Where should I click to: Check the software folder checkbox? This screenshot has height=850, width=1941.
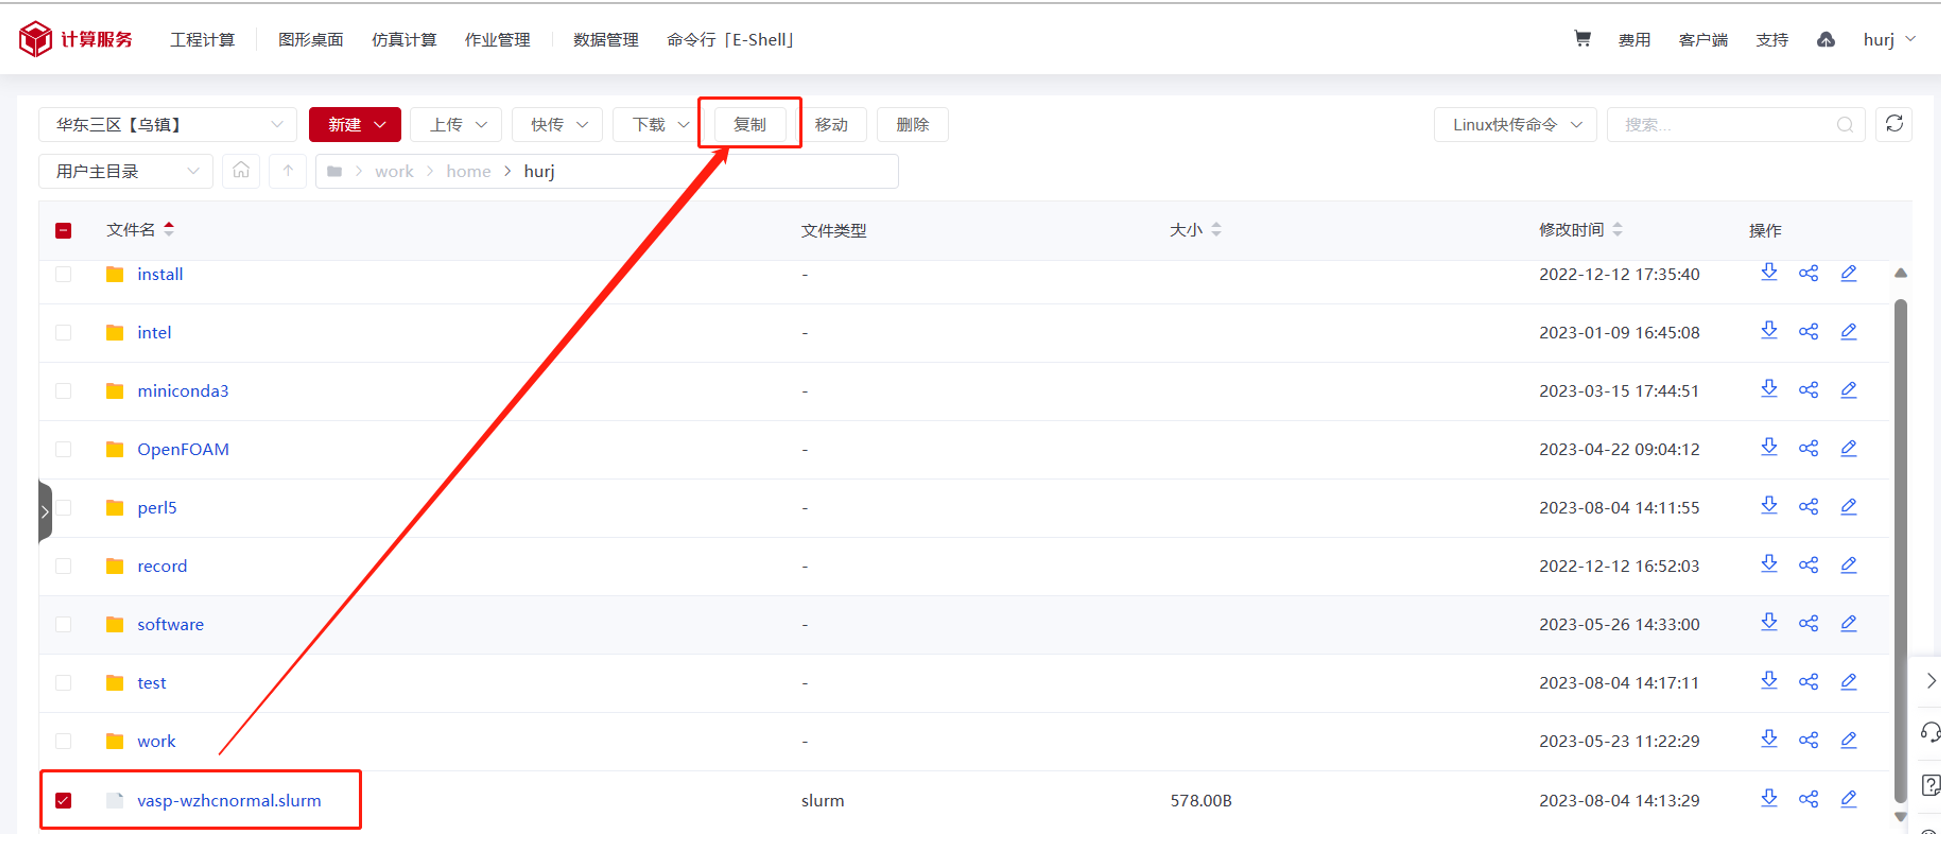pos(63,624)
